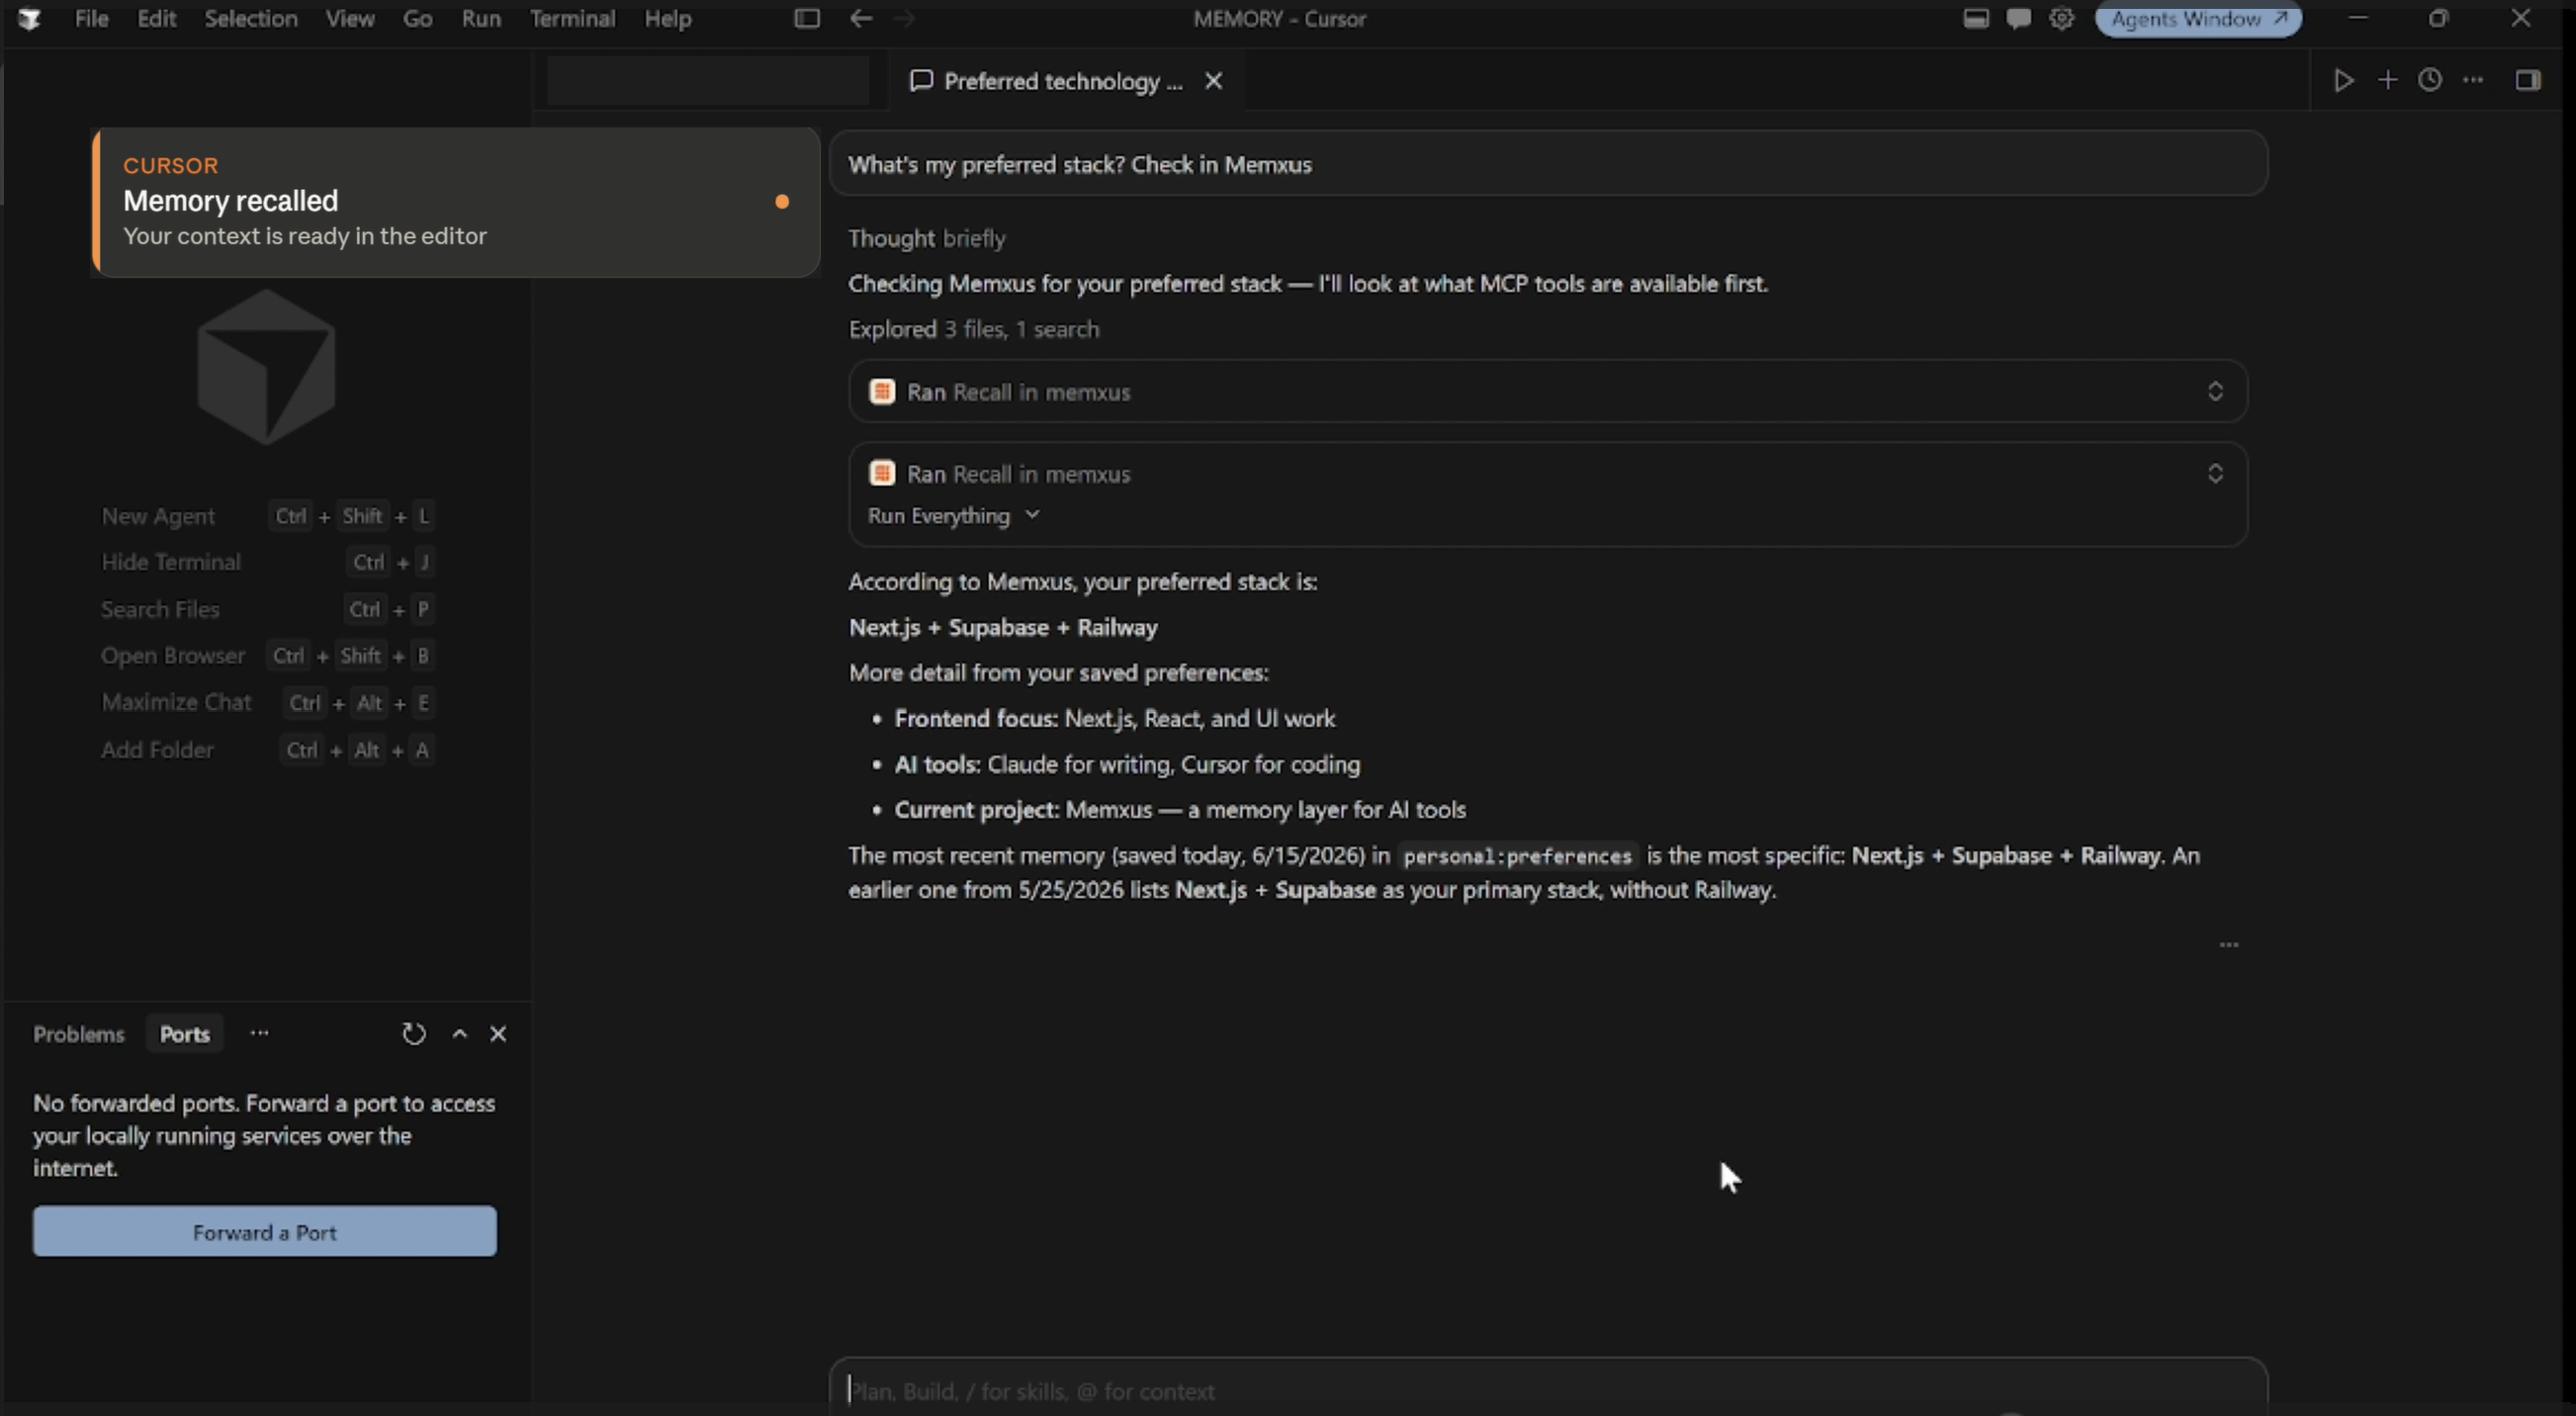Expand the Thought briefly section
The width and height of the screenshot is (2576, 1416).
tap(927, 239)
